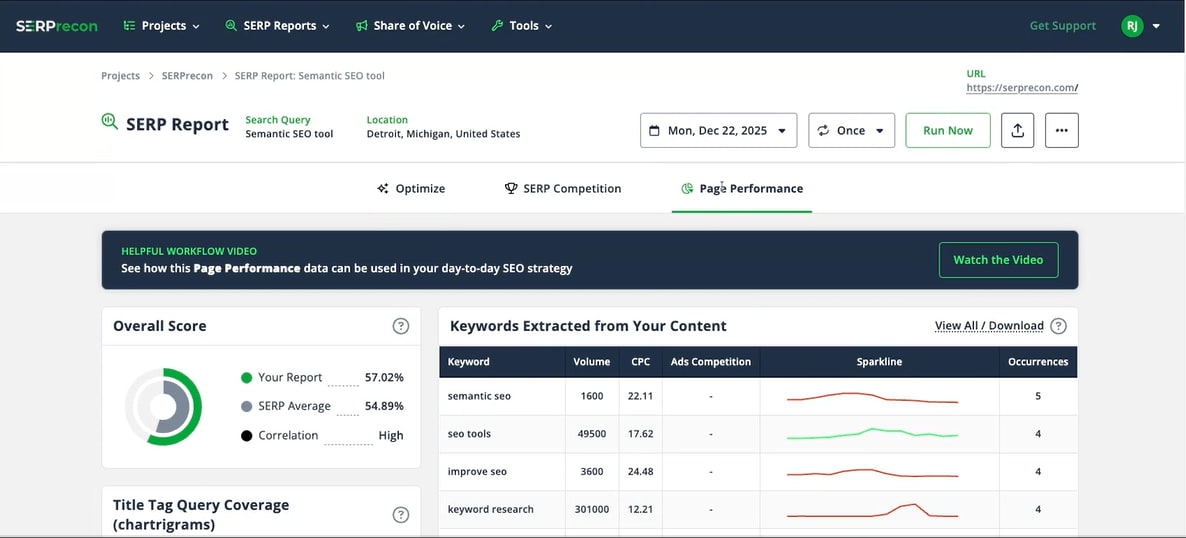Screen dimensions: 1186x538
Task: Click the SERP Report magnifier icon
Action: click(109, 122)
